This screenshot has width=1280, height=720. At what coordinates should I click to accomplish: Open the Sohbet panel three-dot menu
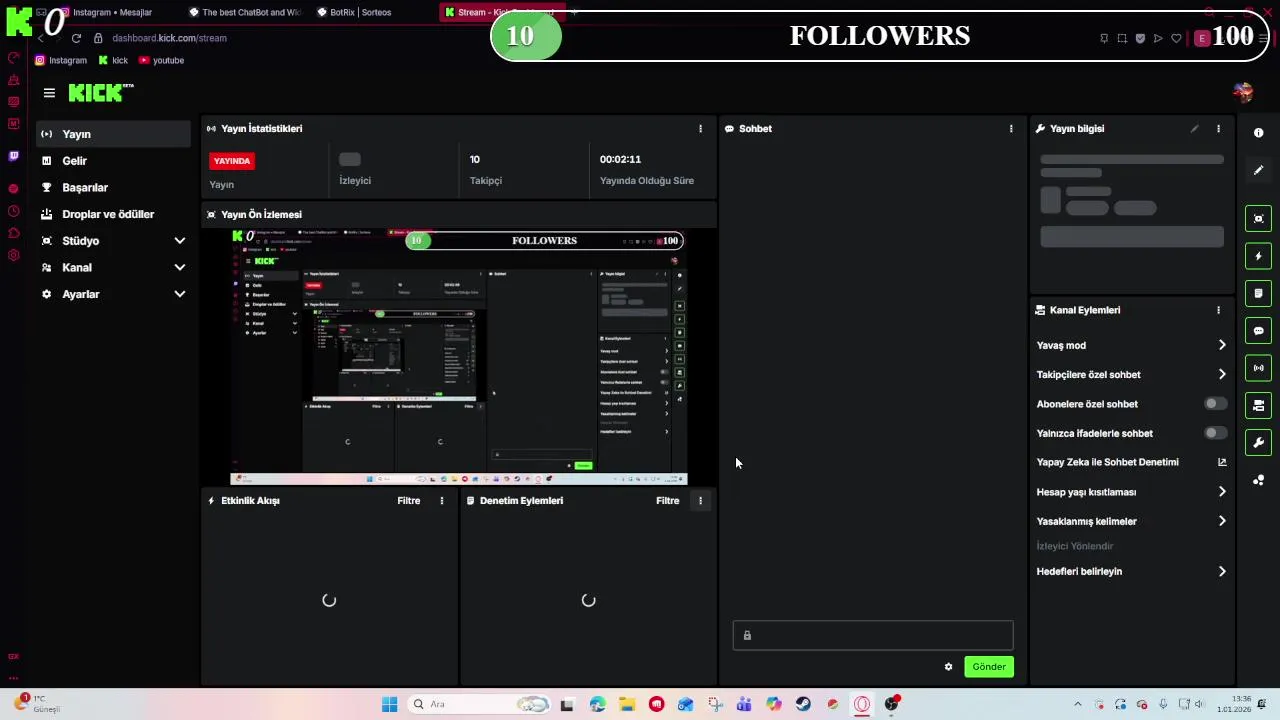(1011, 129)
